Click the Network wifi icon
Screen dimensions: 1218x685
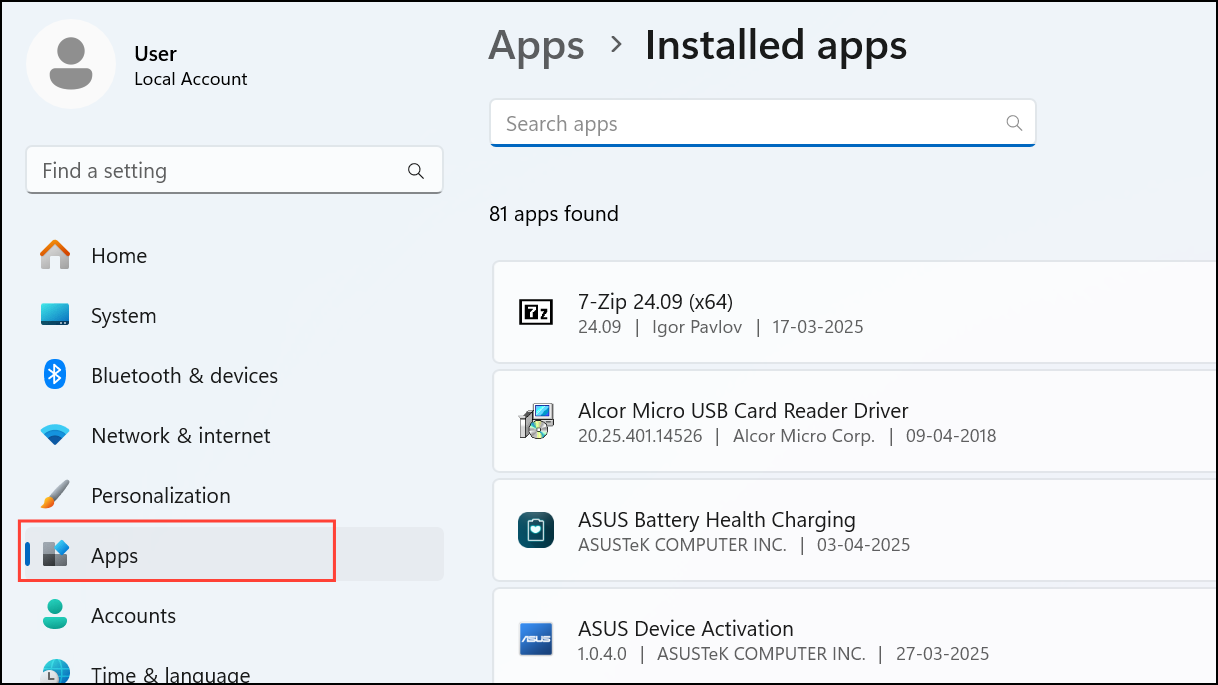(x=55, y=435)
